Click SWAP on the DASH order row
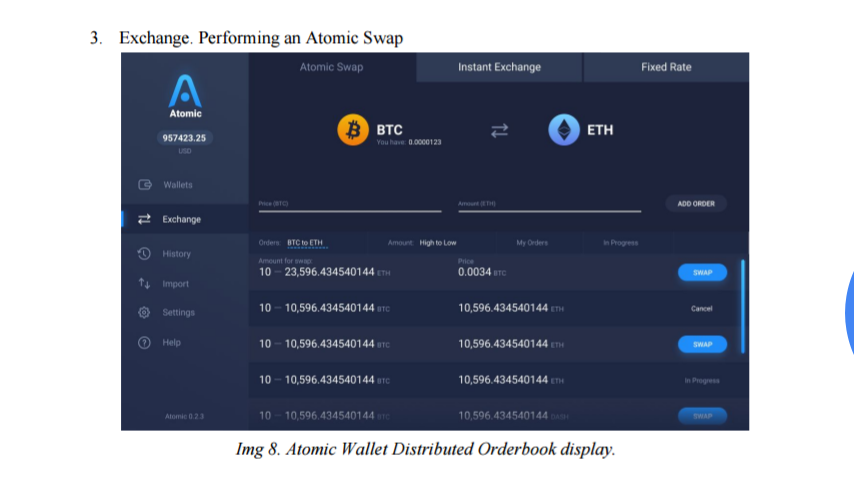 coord(702,416)
